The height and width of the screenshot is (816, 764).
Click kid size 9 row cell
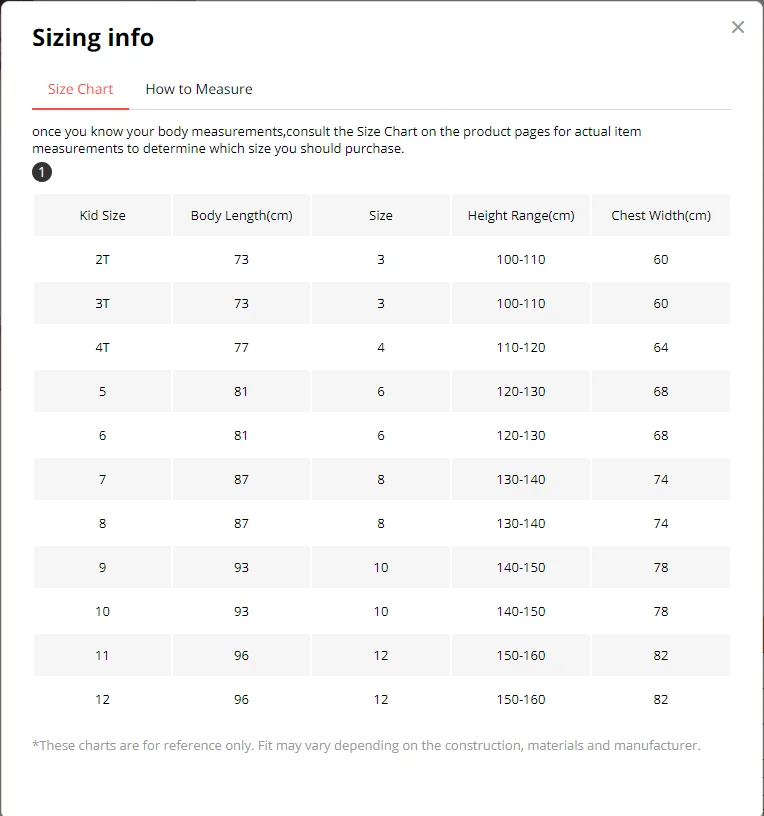point(103,567)
